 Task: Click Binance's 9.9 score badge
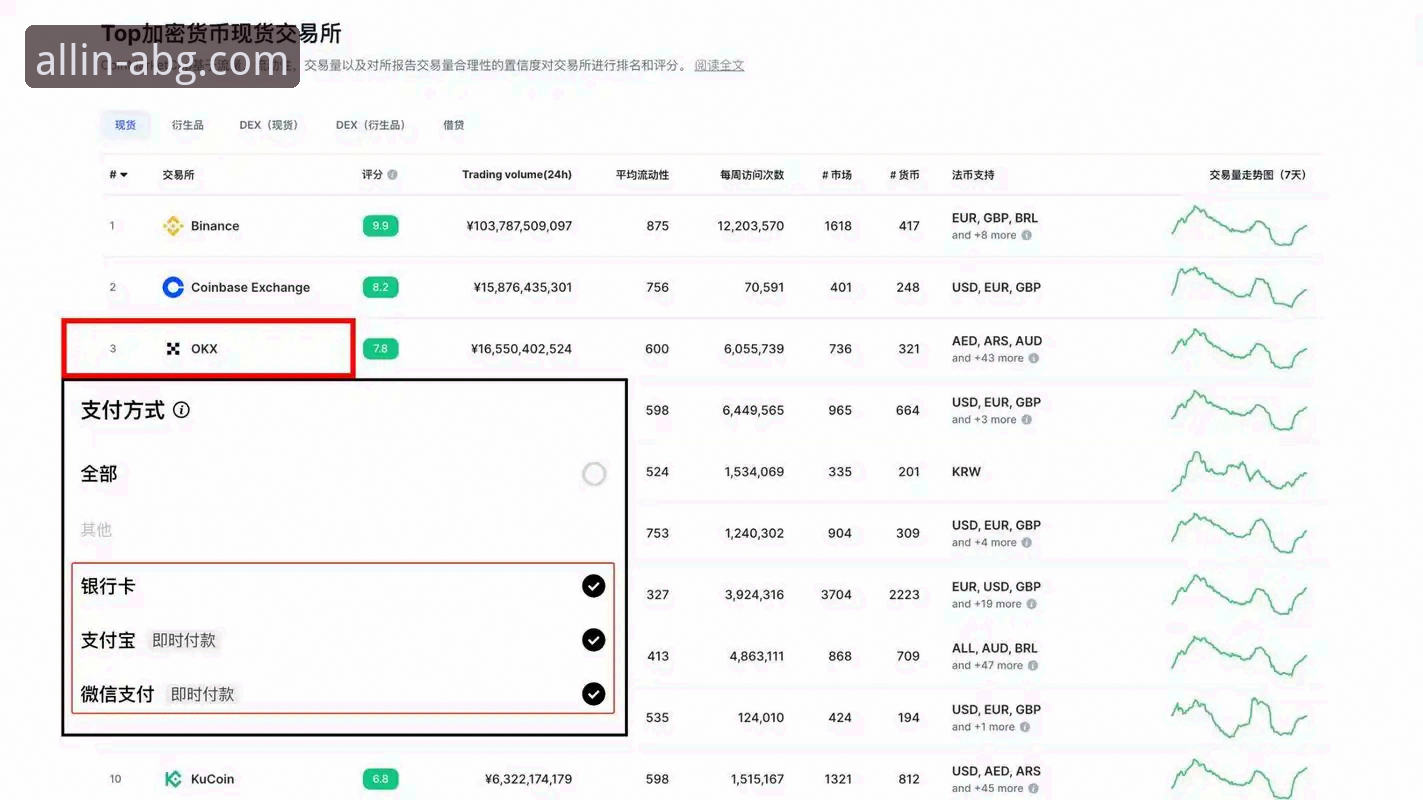click(380, 226)
